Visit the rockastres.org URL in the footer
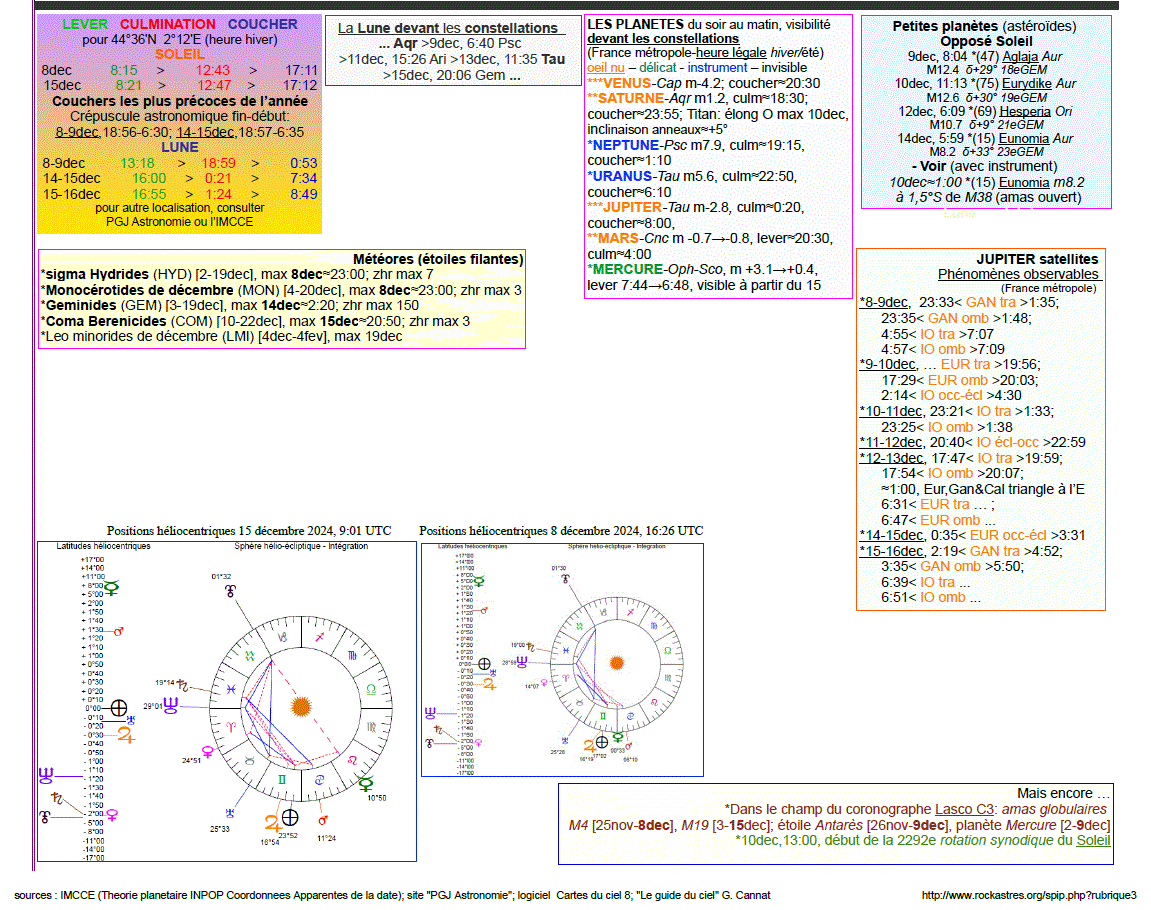Image resolution: width=1151 pixels, height=910 pixels. (x=1028, y=895)
